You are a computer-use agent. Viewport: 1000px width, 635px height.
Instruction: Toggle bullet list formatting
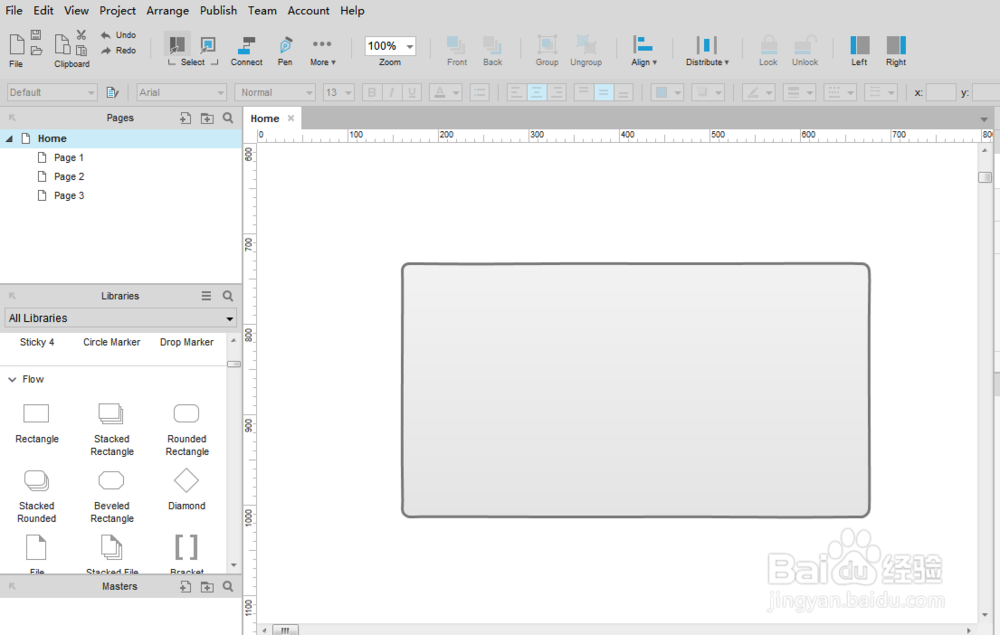(x=479, y=92)
